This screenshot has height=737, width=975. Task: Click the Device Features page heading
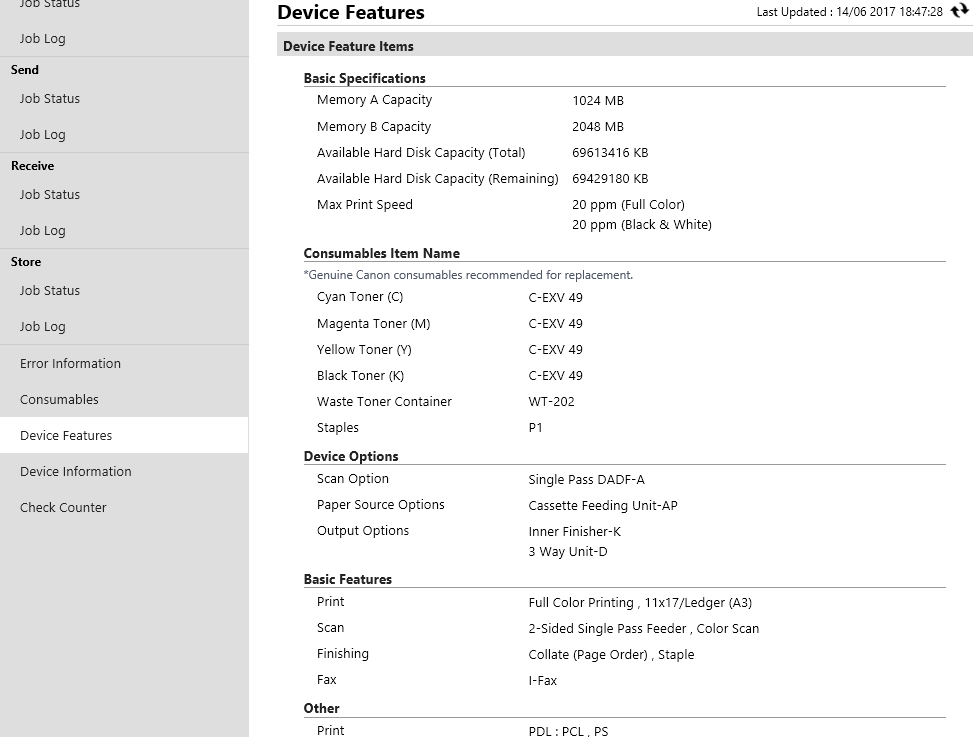point(351,13)
